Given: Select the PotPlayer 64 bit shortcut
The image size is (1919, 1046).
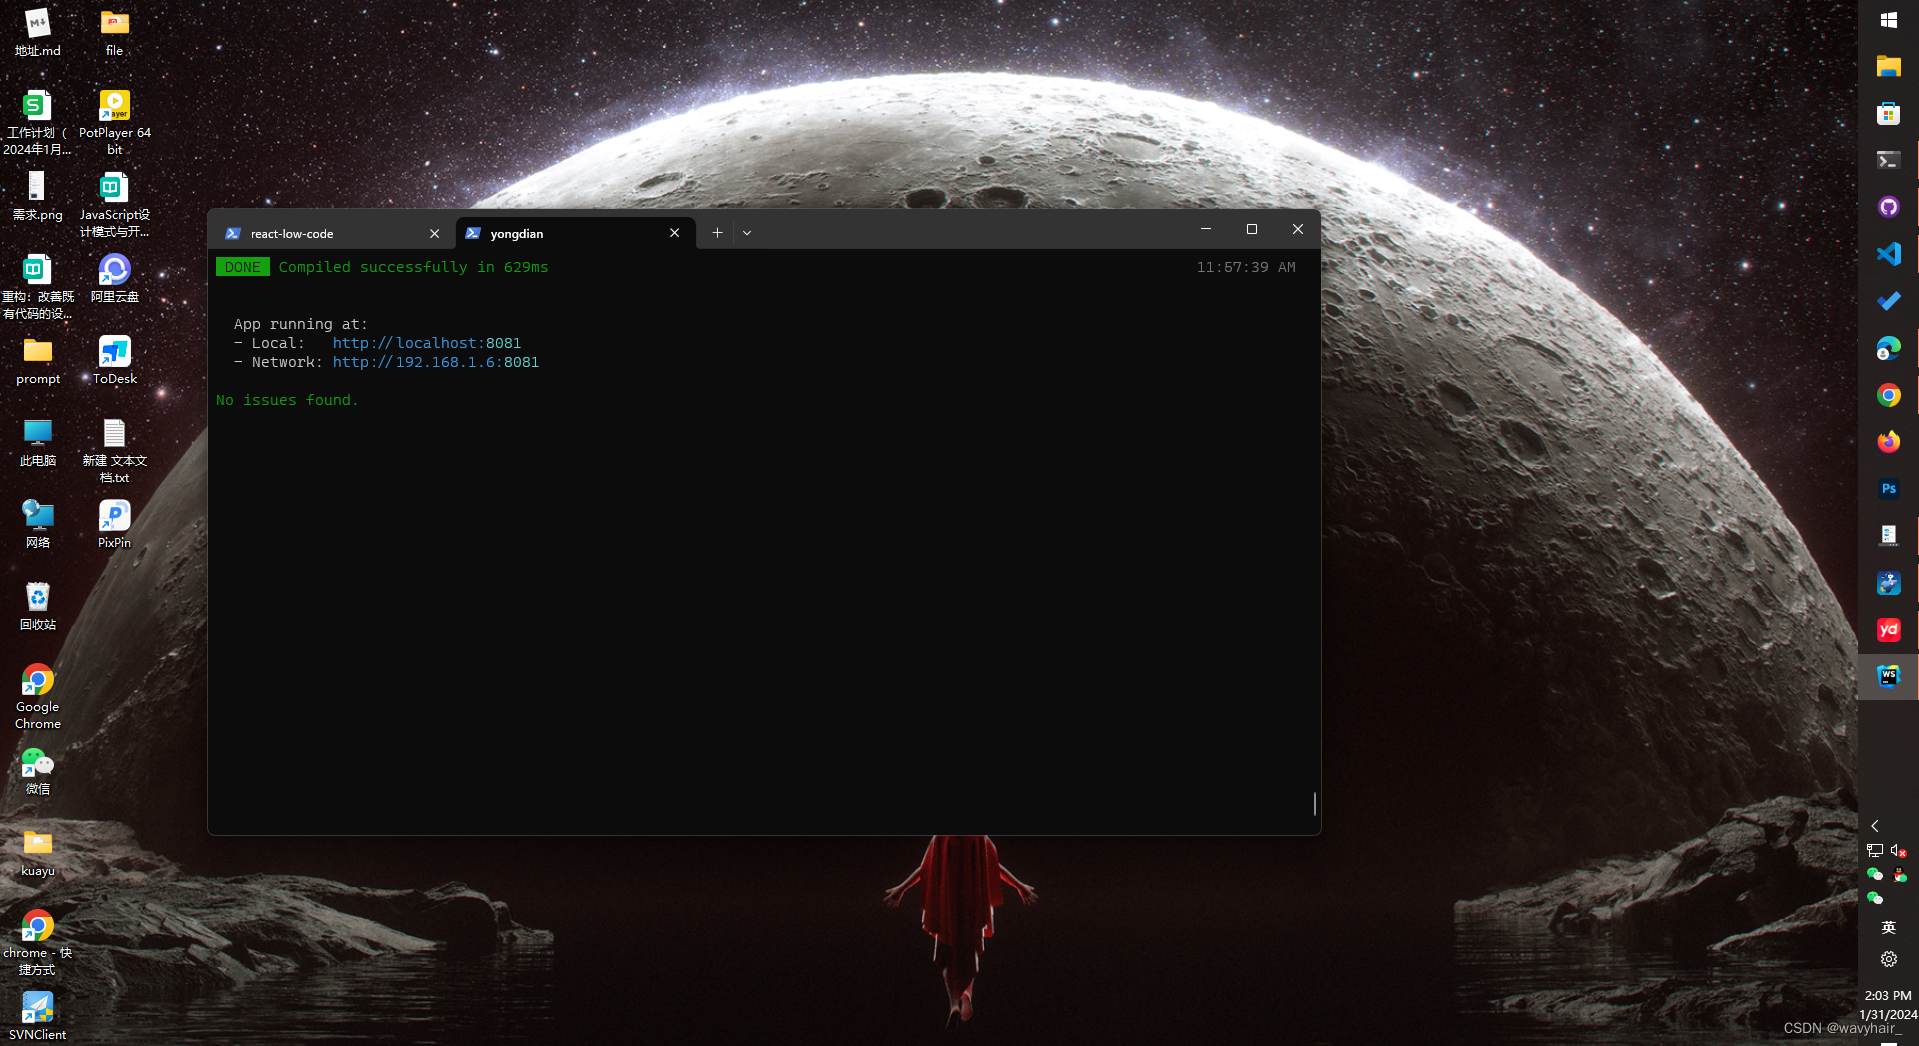Looking at the screenshot, I should click(115, 122).
